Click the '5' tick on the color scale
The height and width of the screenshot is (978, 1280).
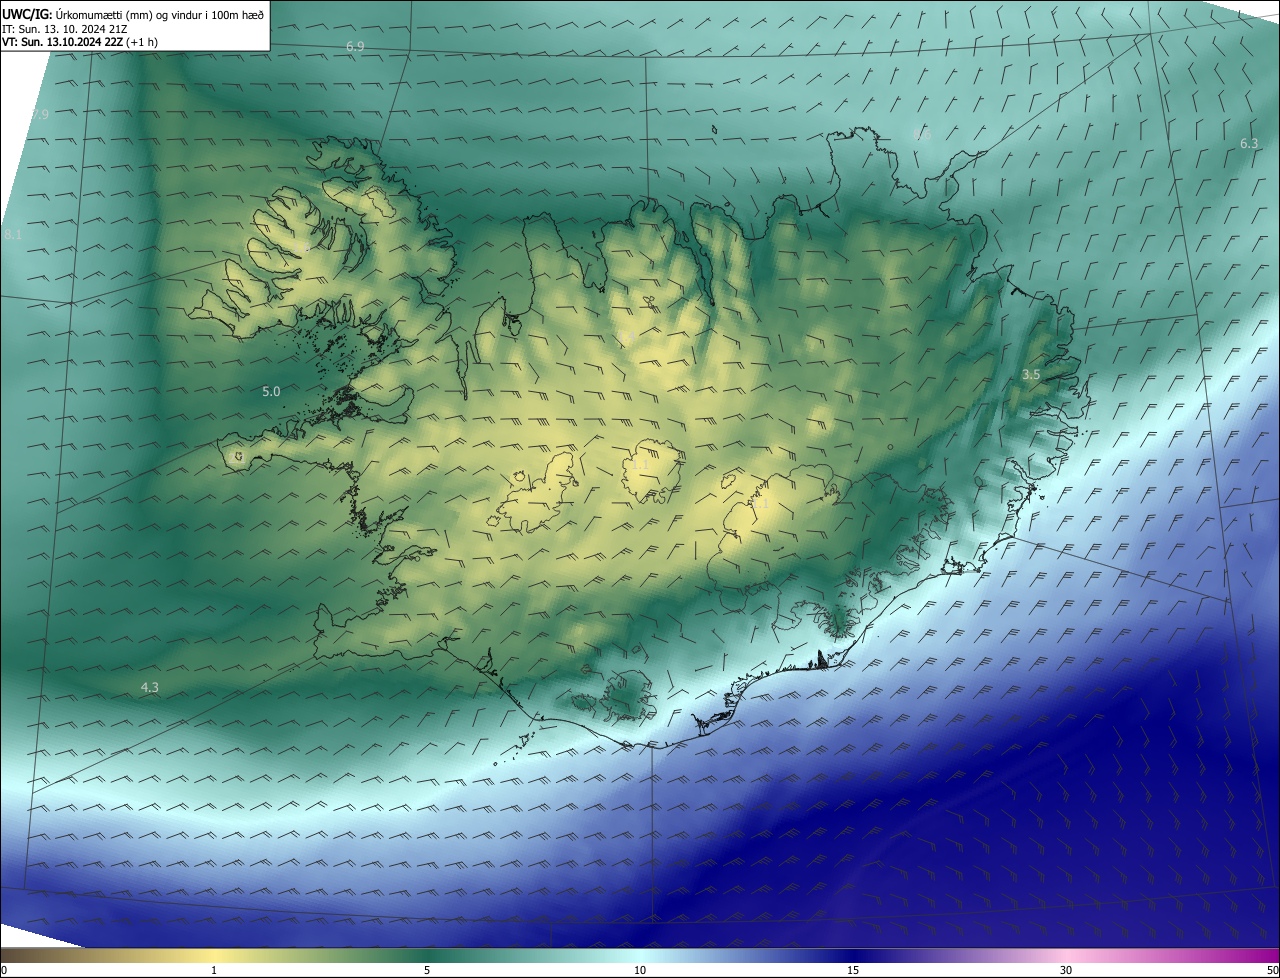coord(427,970)
